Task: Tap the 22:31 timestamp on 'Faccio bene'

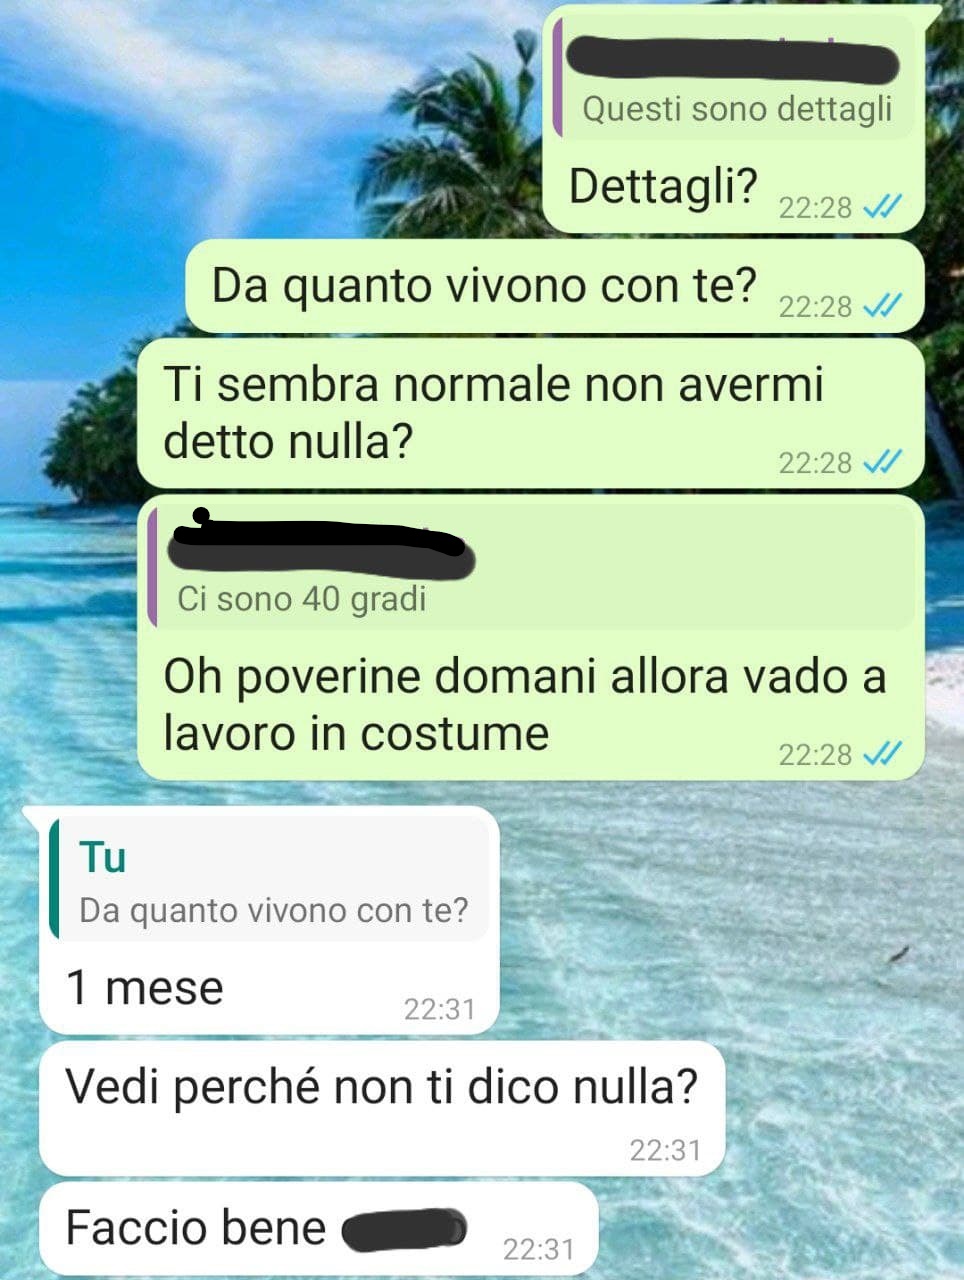Action: pyautogui.click(x=538, y=1249)
